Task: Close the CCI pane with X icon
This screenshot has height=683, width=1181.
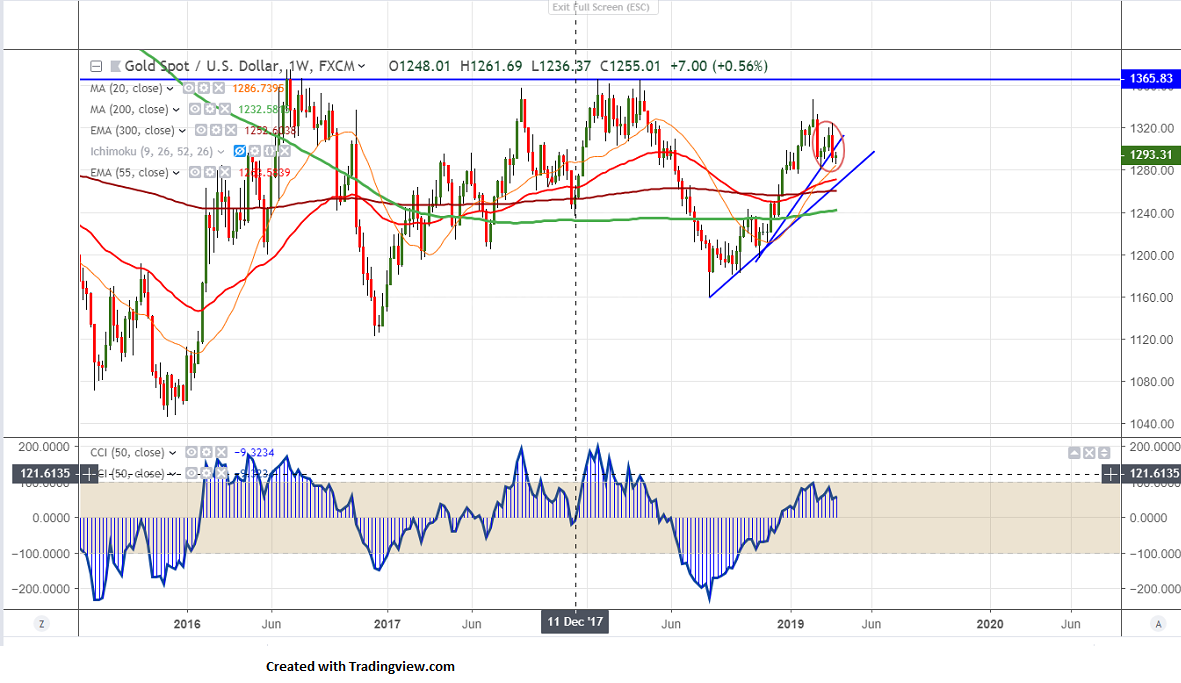Action: 1089,453
